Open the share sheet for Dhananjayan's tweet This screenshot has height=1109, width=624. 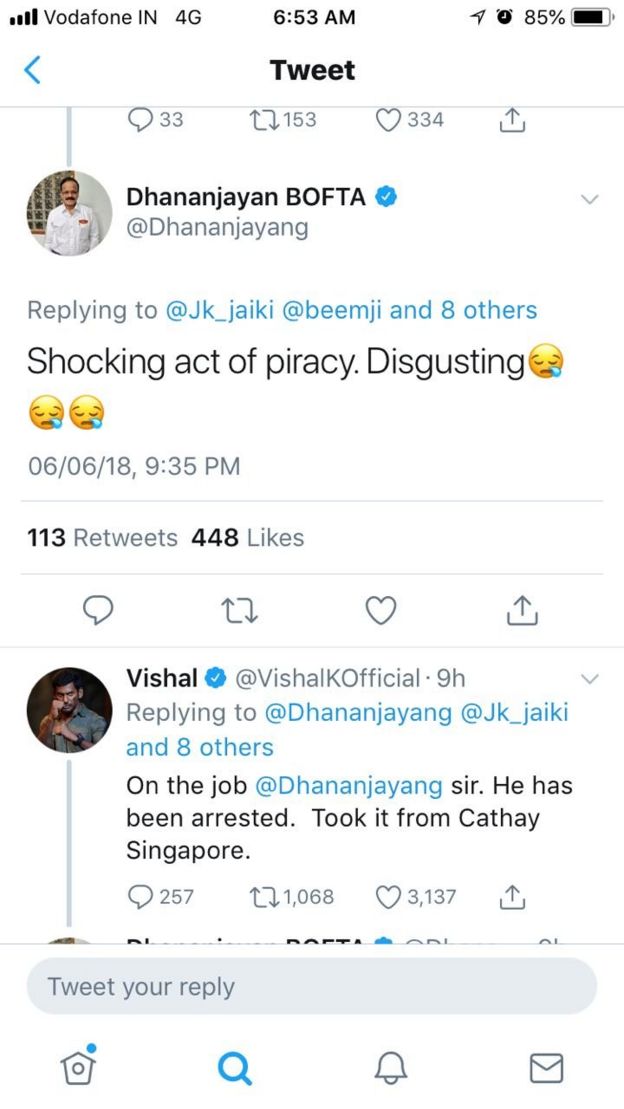(521, 610)
